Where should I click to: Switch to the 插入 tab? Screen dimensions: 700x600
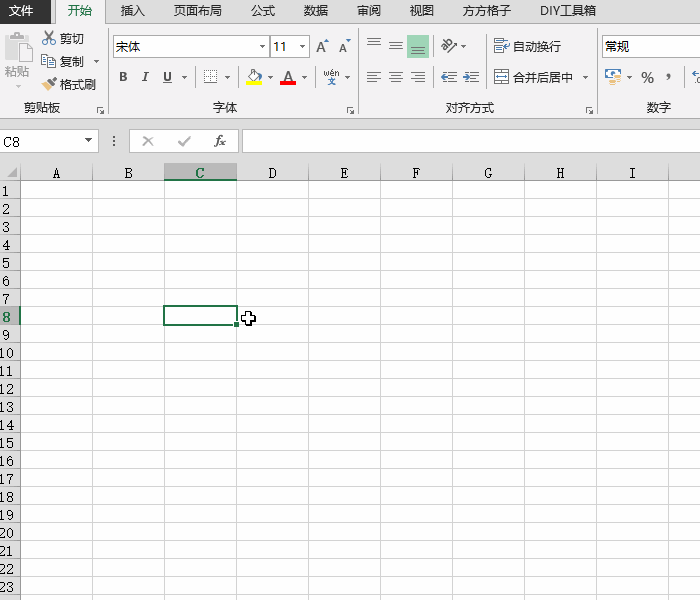pos(133,10)
